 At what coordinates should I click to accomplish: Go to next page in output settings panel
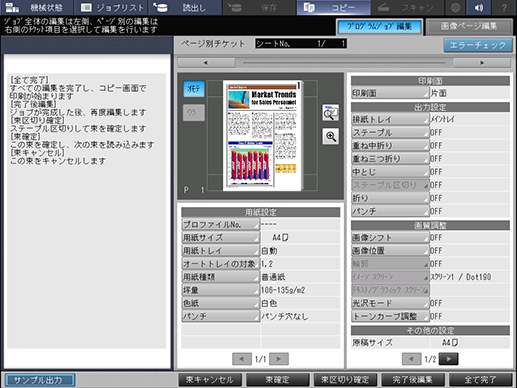click(x=448, y=359)
